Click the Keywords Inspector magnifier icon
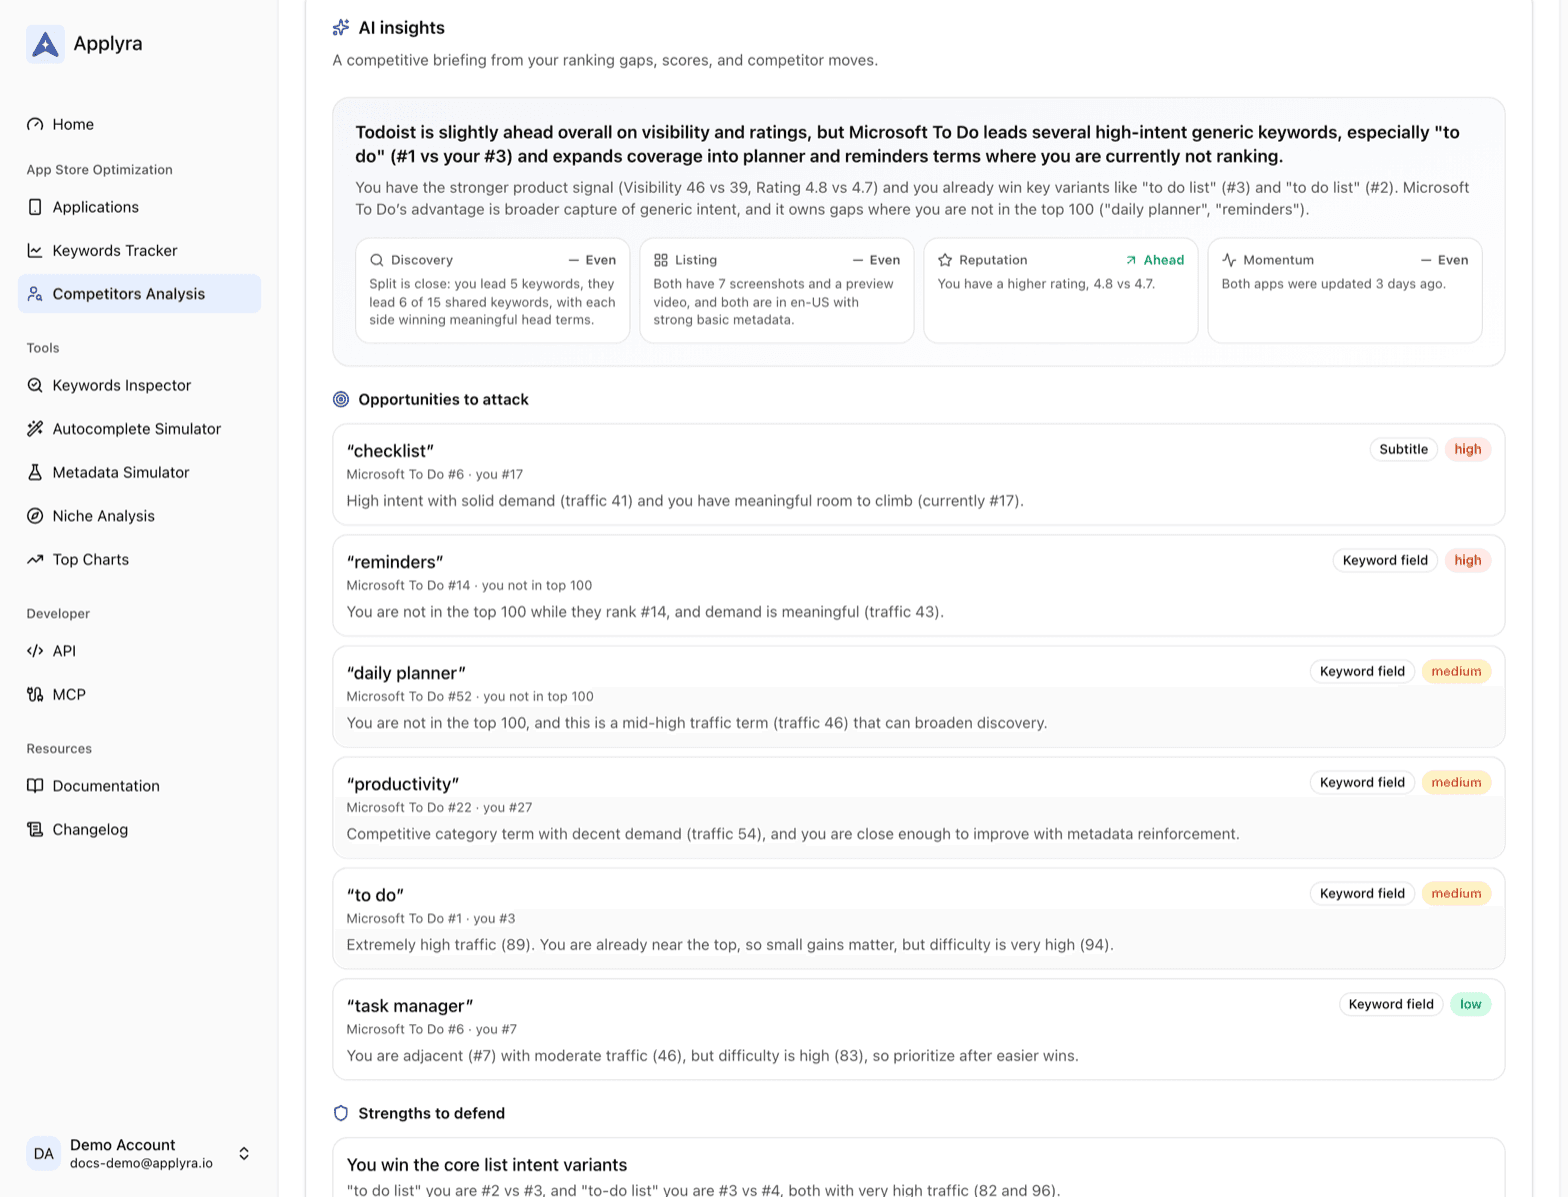The height and width of the screenshot is (1197, 1568). (x=35, y=385)
